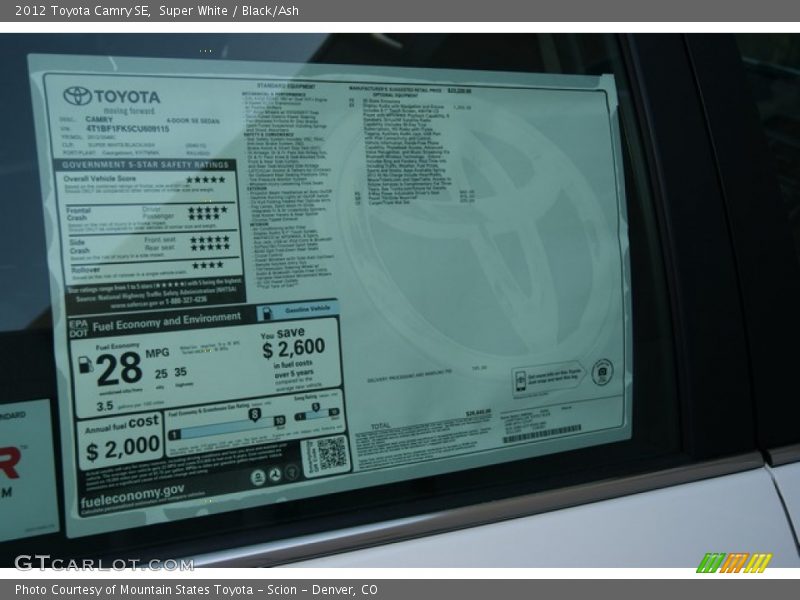
Task: Open the fueleconomy.gov link
Action: click(x=132, y=490)
